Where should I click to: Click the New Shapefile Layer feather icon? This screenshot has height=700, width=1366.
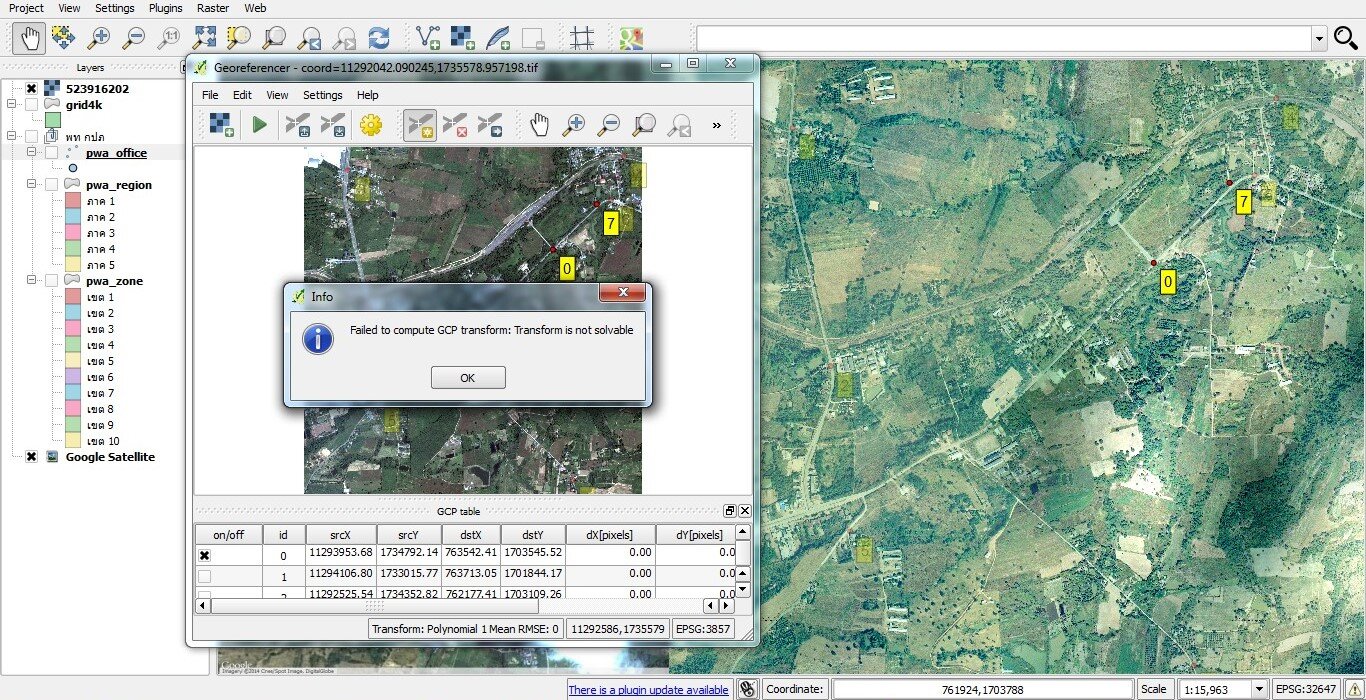[x=498, y=39]
